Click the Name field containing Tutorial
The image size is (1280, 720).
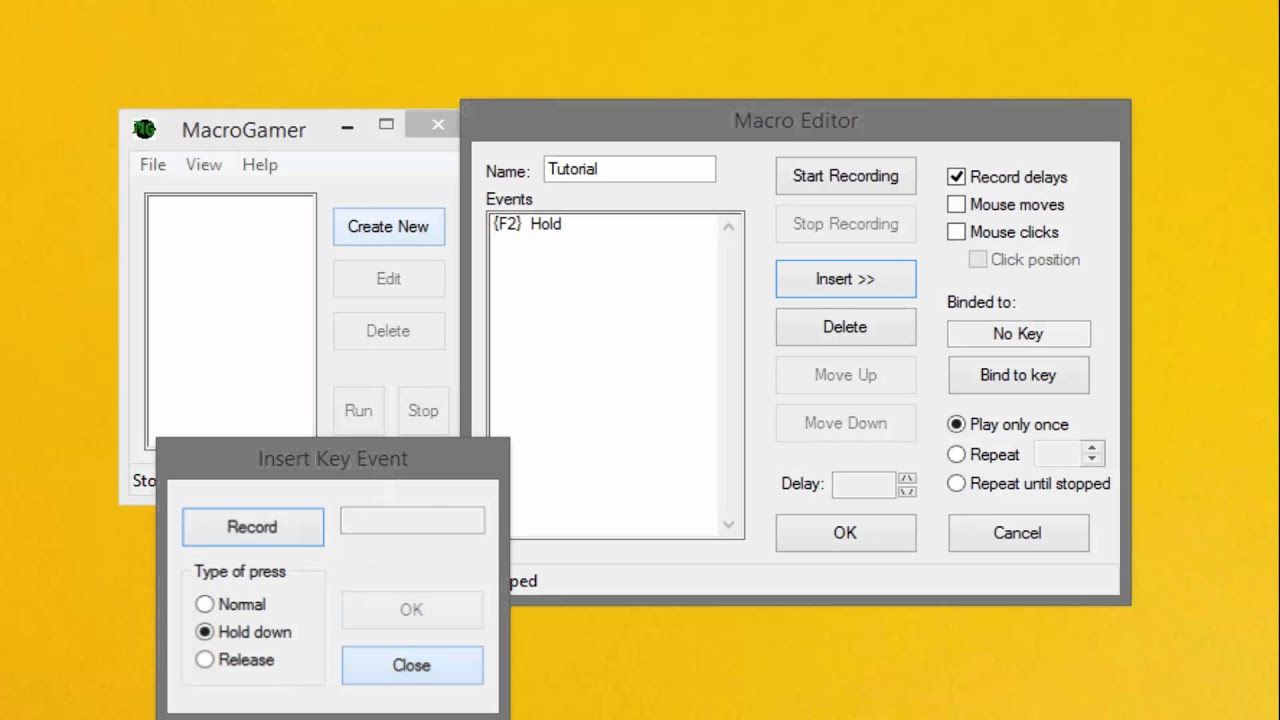pyautogui.click(x=630, y=169)
